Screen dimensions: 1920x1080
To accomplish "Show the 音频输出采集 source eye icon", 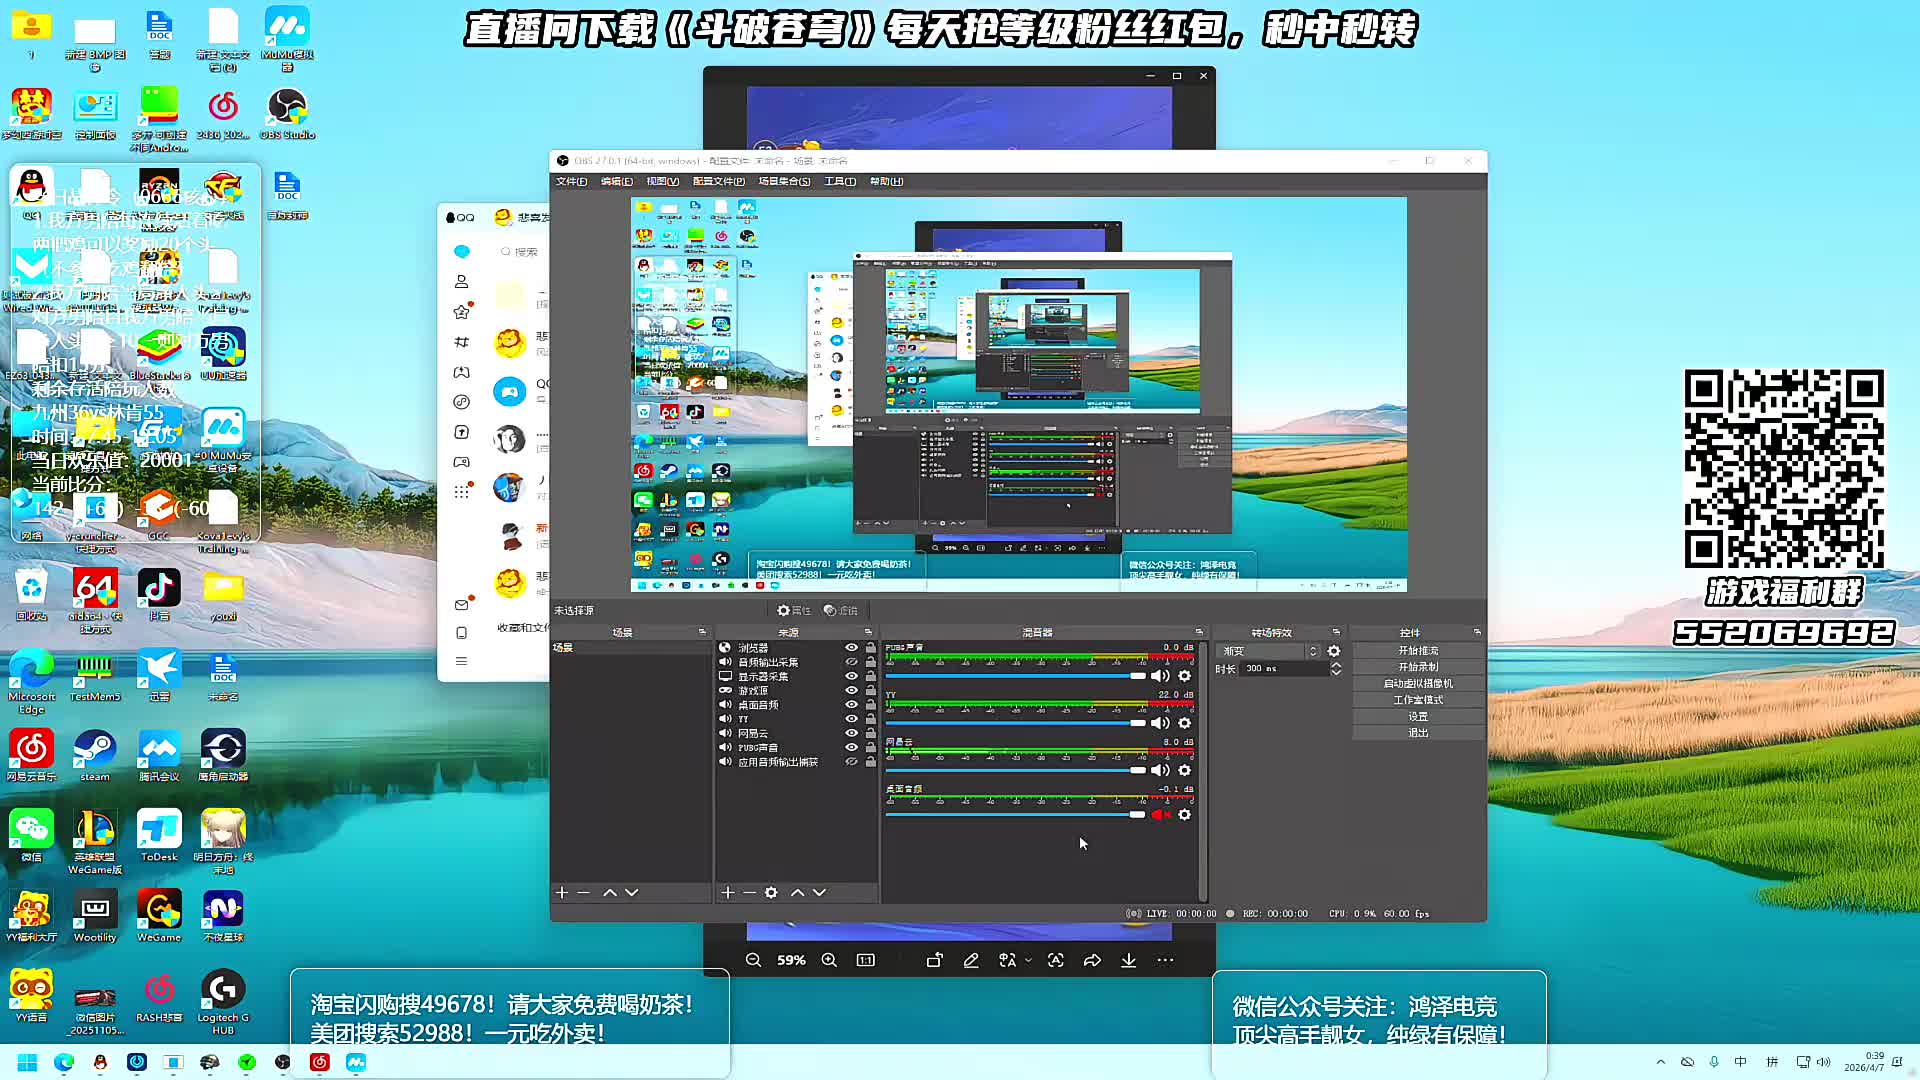I will [x=852, y=662].
